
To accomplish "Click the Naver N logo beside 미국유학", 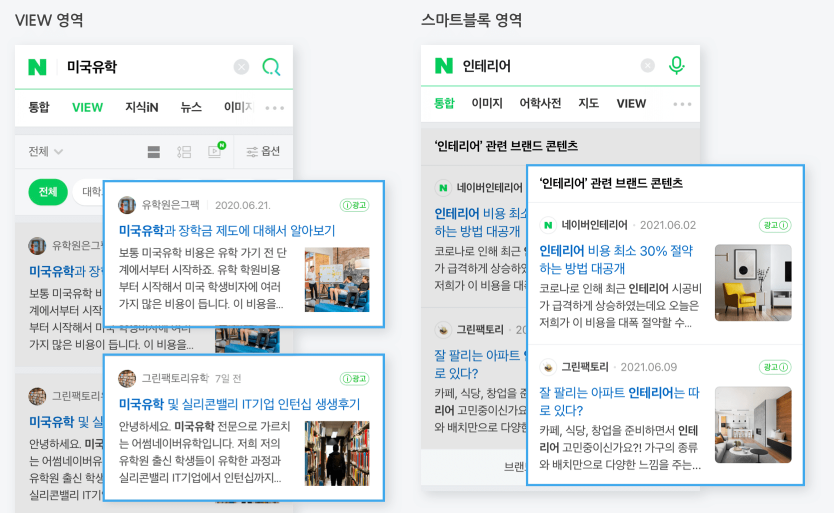I will tap(37, 67).
